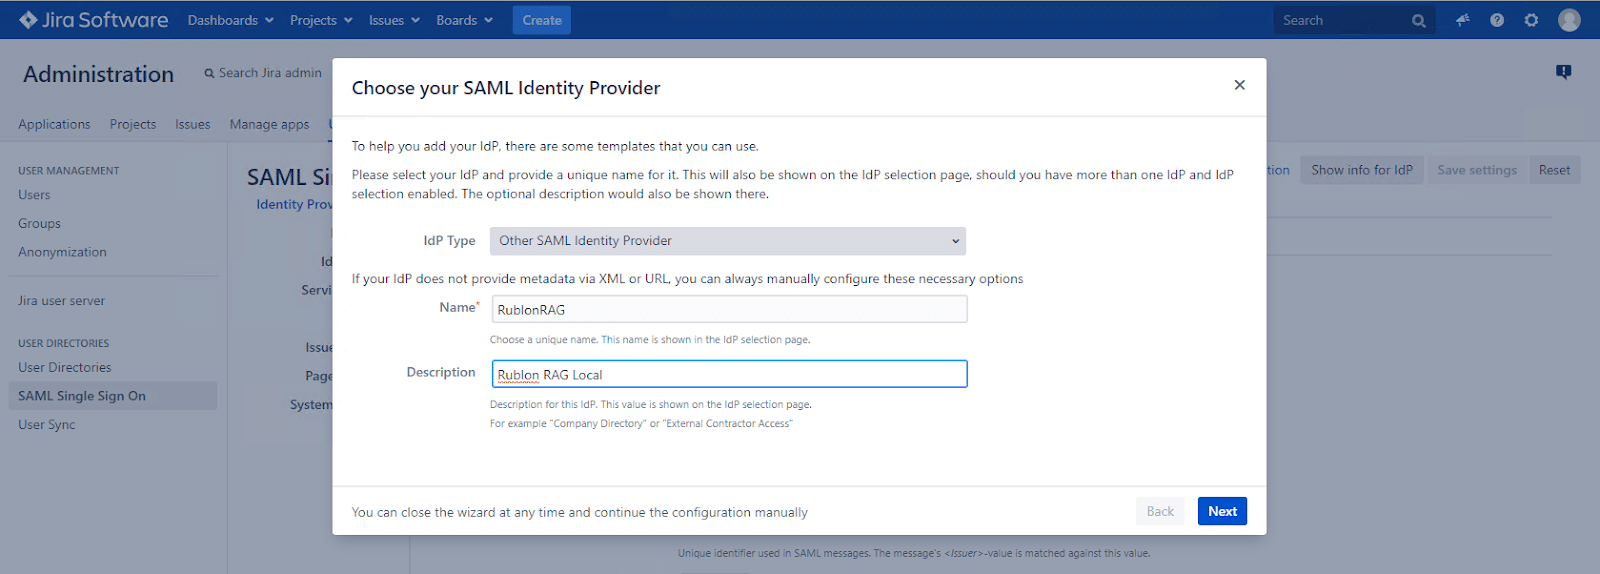The image size is (1600, 574).
Task: Click the feedback icon below the avatar
Action: coord(1564,72)
